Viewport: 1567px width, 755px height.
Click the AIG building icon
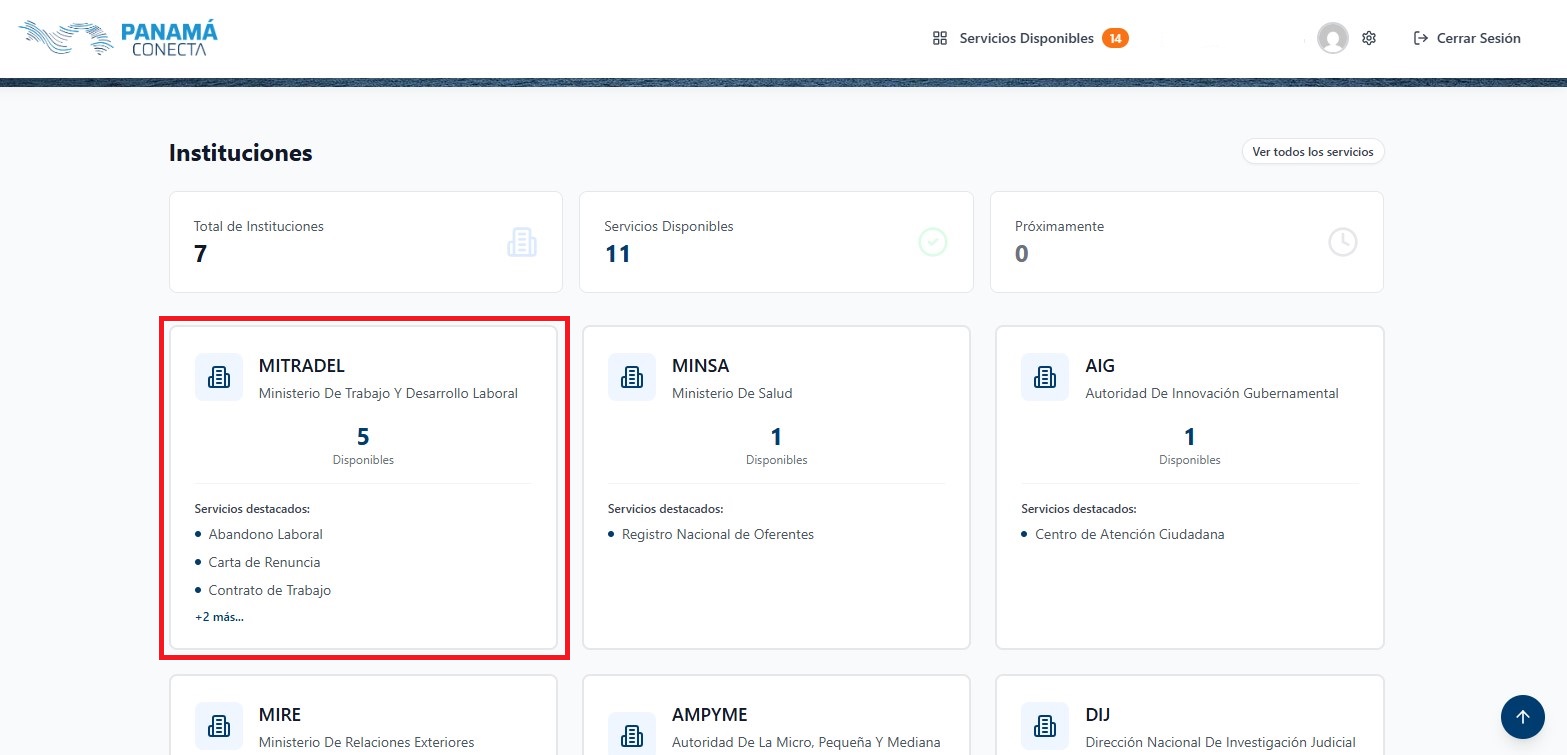coord(1045,377)
